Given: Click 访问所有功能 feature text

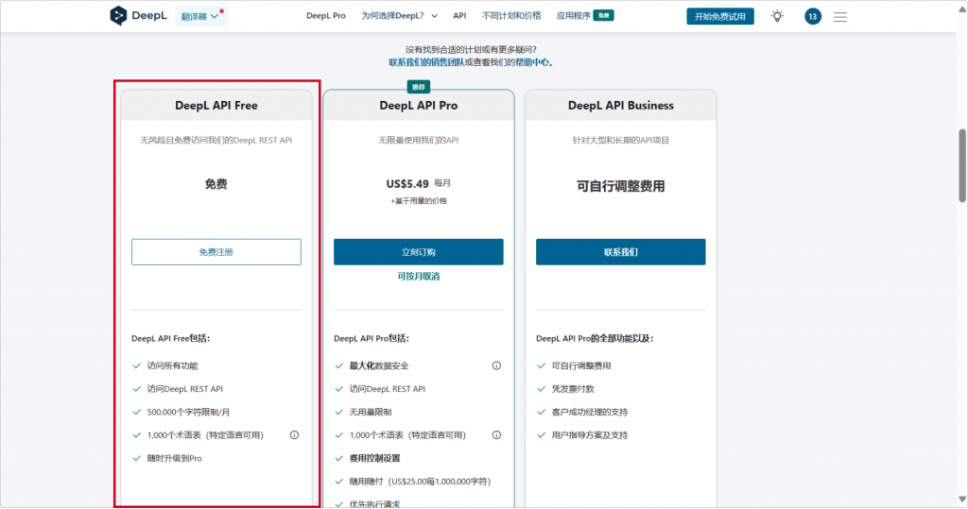Looking at the screenshot, I should (172, 366).
